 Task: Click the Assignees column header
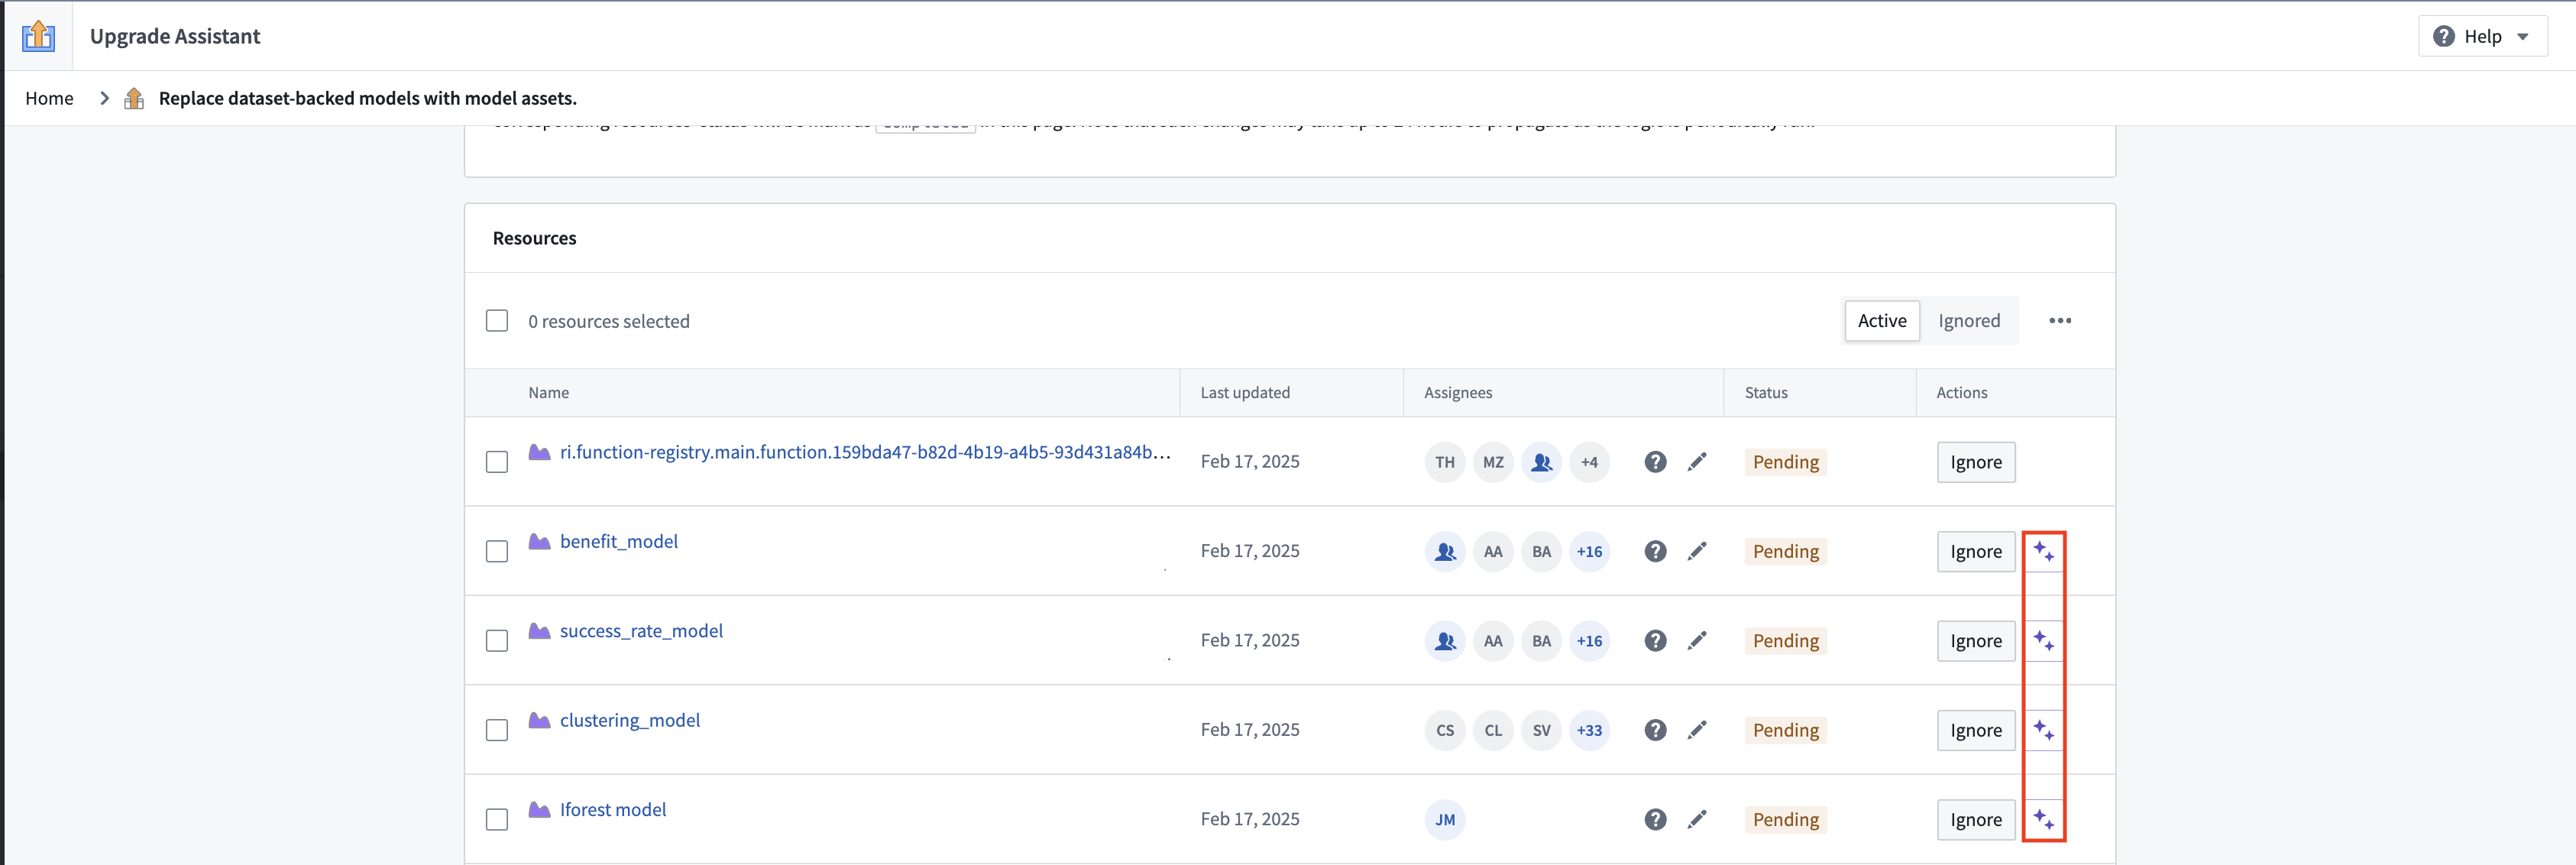[x=1458, y=393]
